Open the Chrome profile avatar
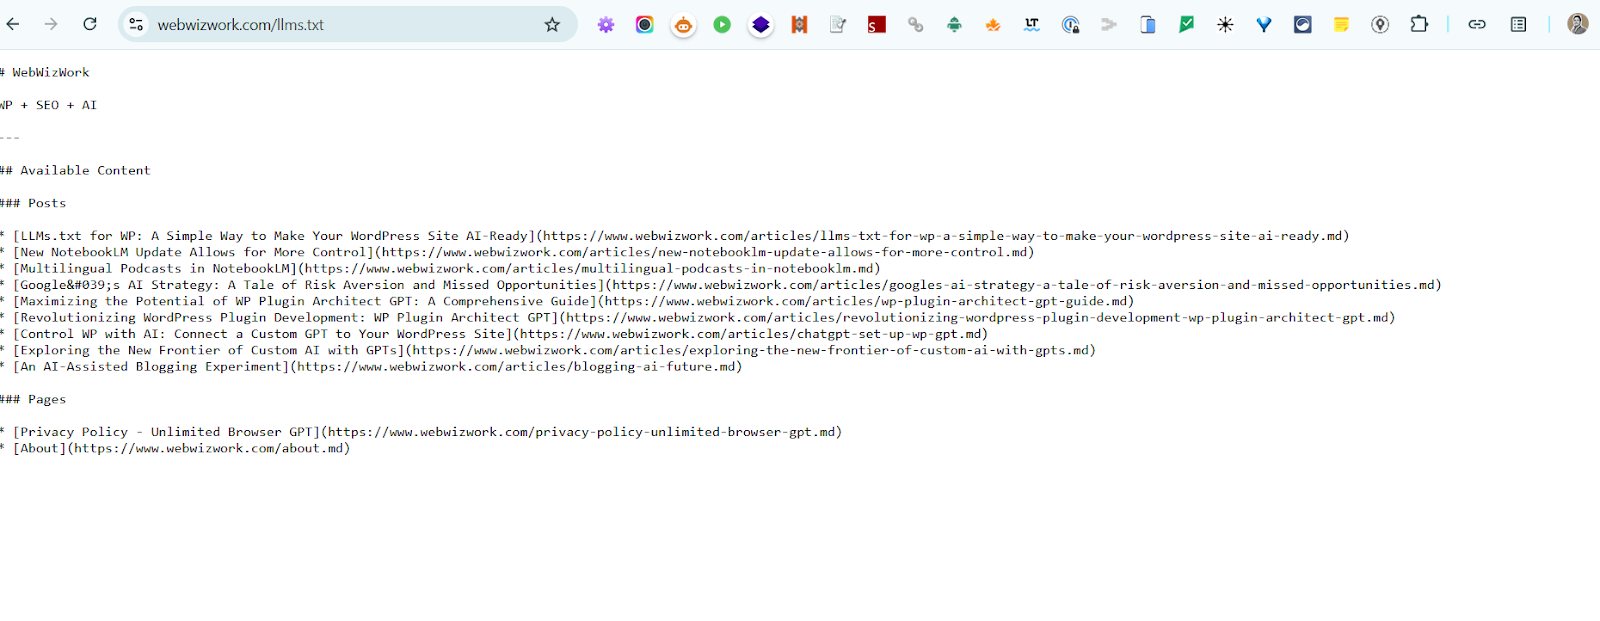The height and width of the screenshot is (621, 1600). click(x=1578, y=24)
